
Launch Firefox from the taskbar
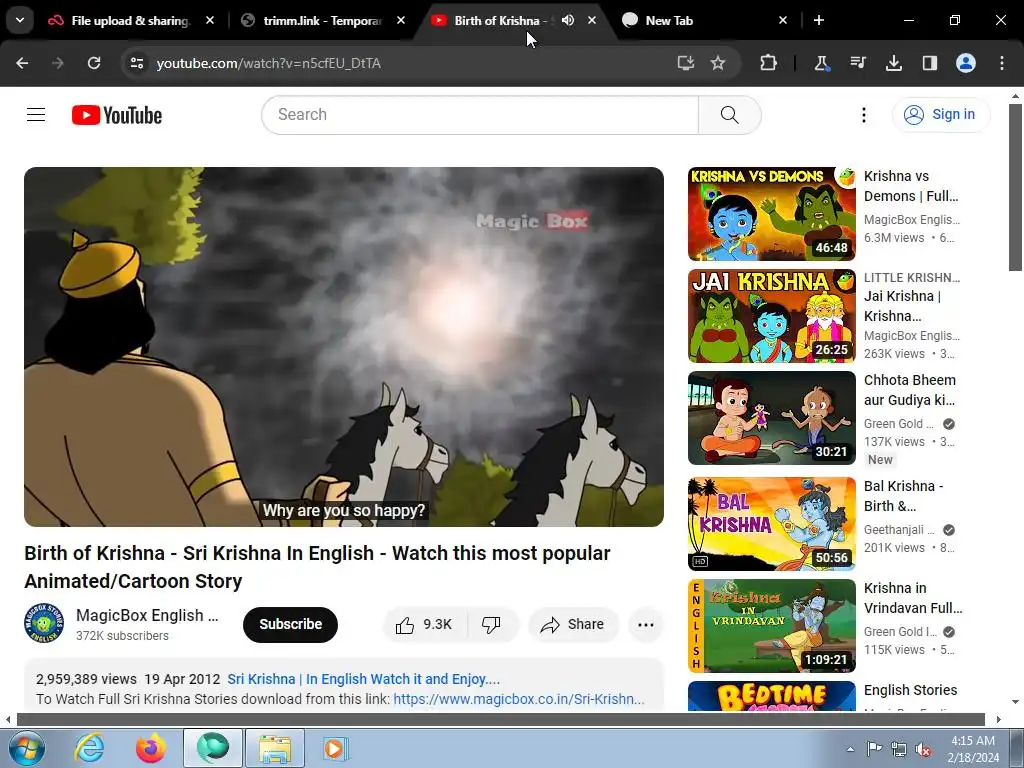pyautogui.click(x=151, y=748)
